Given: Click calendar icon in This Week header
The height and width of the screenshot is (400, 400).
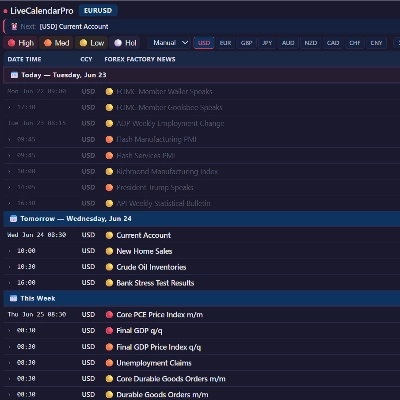Looking at the screenshot, I should click(x=13, y=298).
